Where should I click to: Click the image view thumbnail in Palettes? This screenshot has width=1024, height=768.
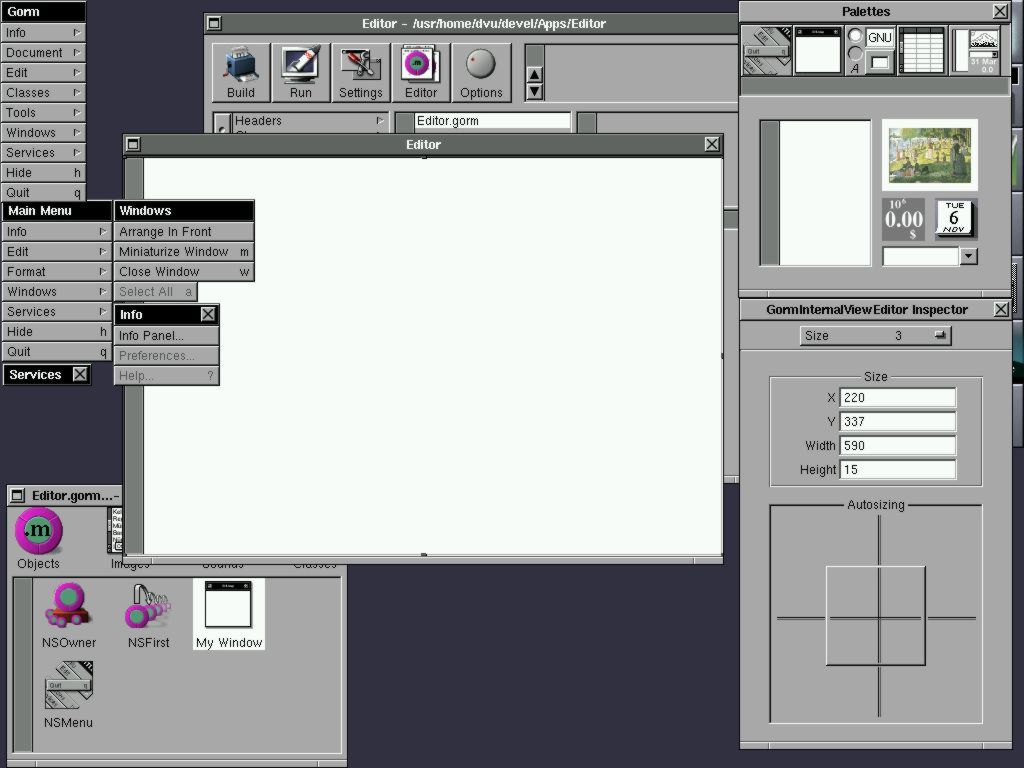point(929,155)
